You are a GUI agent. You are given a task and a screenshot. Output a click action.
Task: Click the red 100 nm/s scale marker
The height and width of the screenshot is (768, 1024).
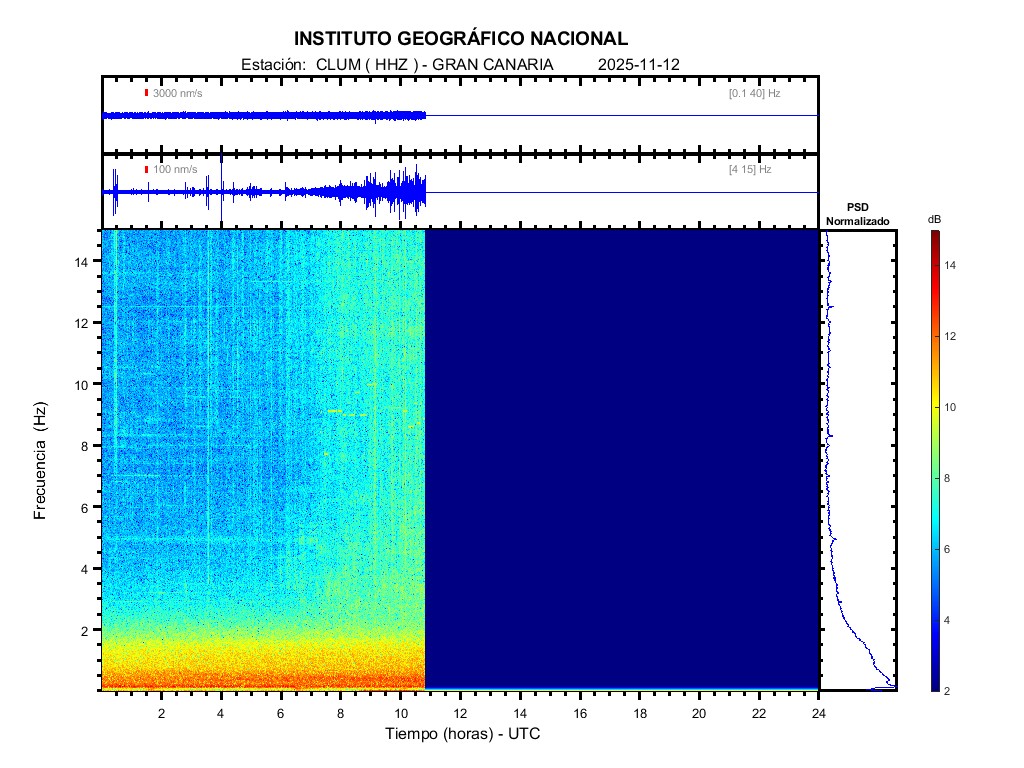146,170
